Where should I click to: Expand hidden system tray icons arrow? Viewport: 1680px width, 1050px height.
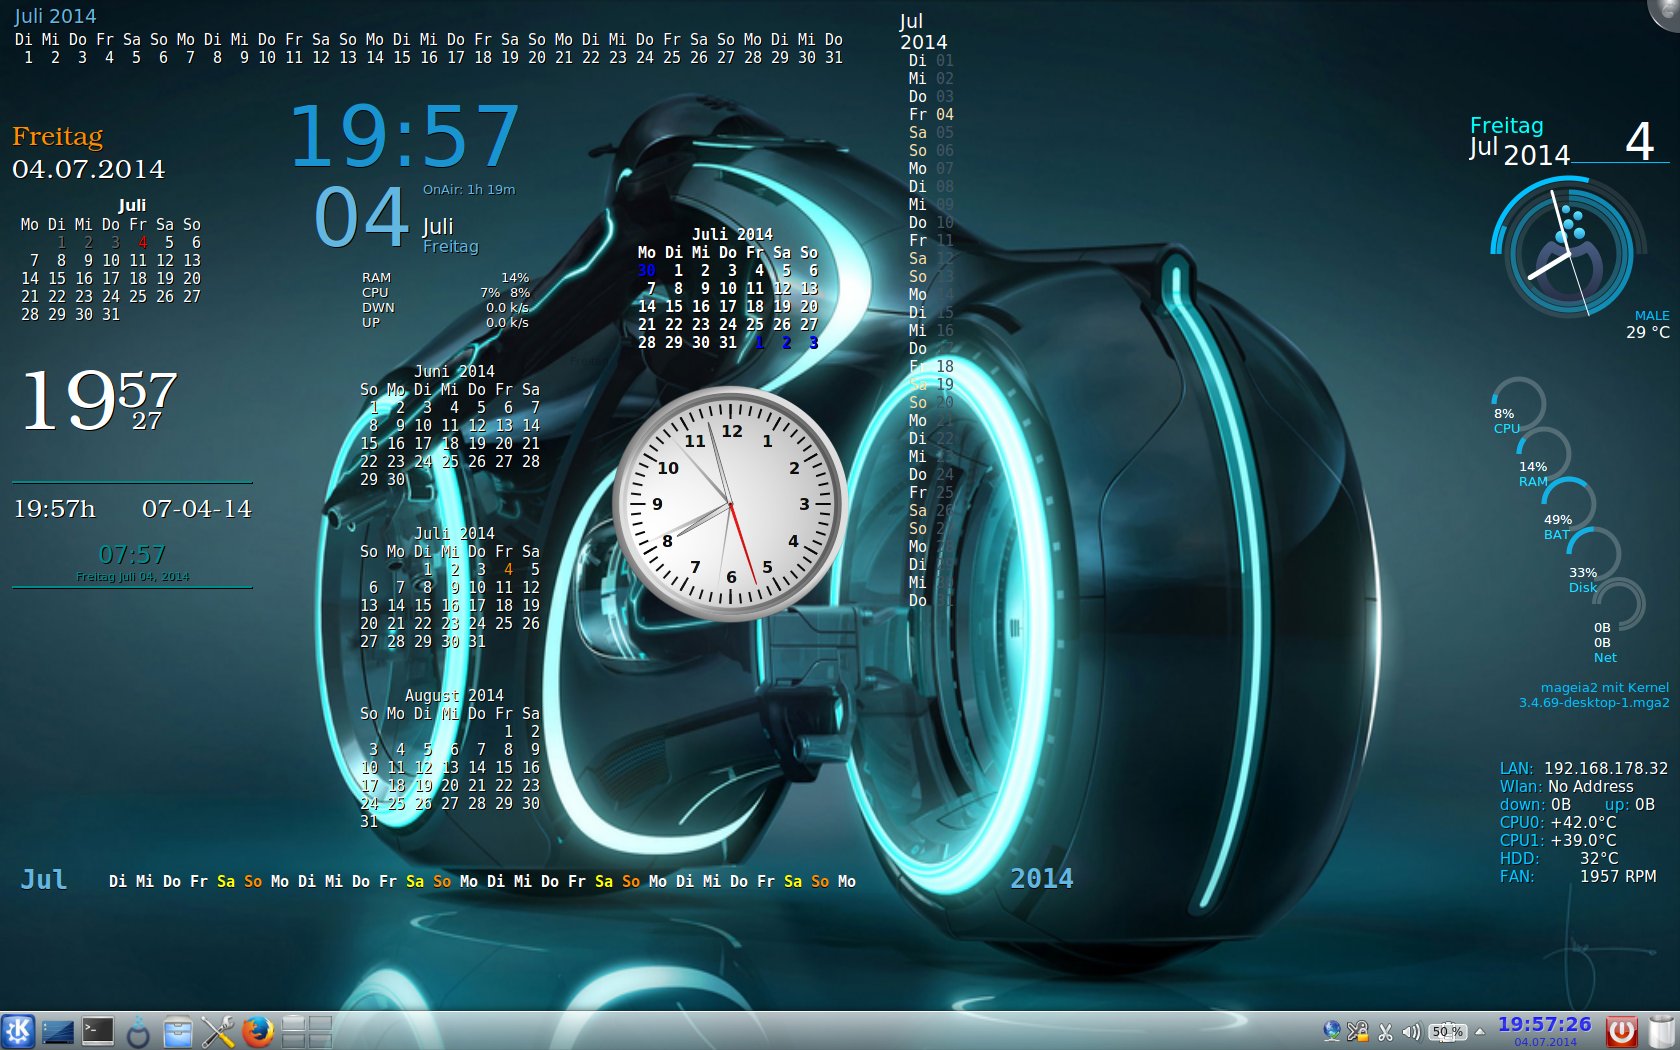click(x=1480, y=1031)
